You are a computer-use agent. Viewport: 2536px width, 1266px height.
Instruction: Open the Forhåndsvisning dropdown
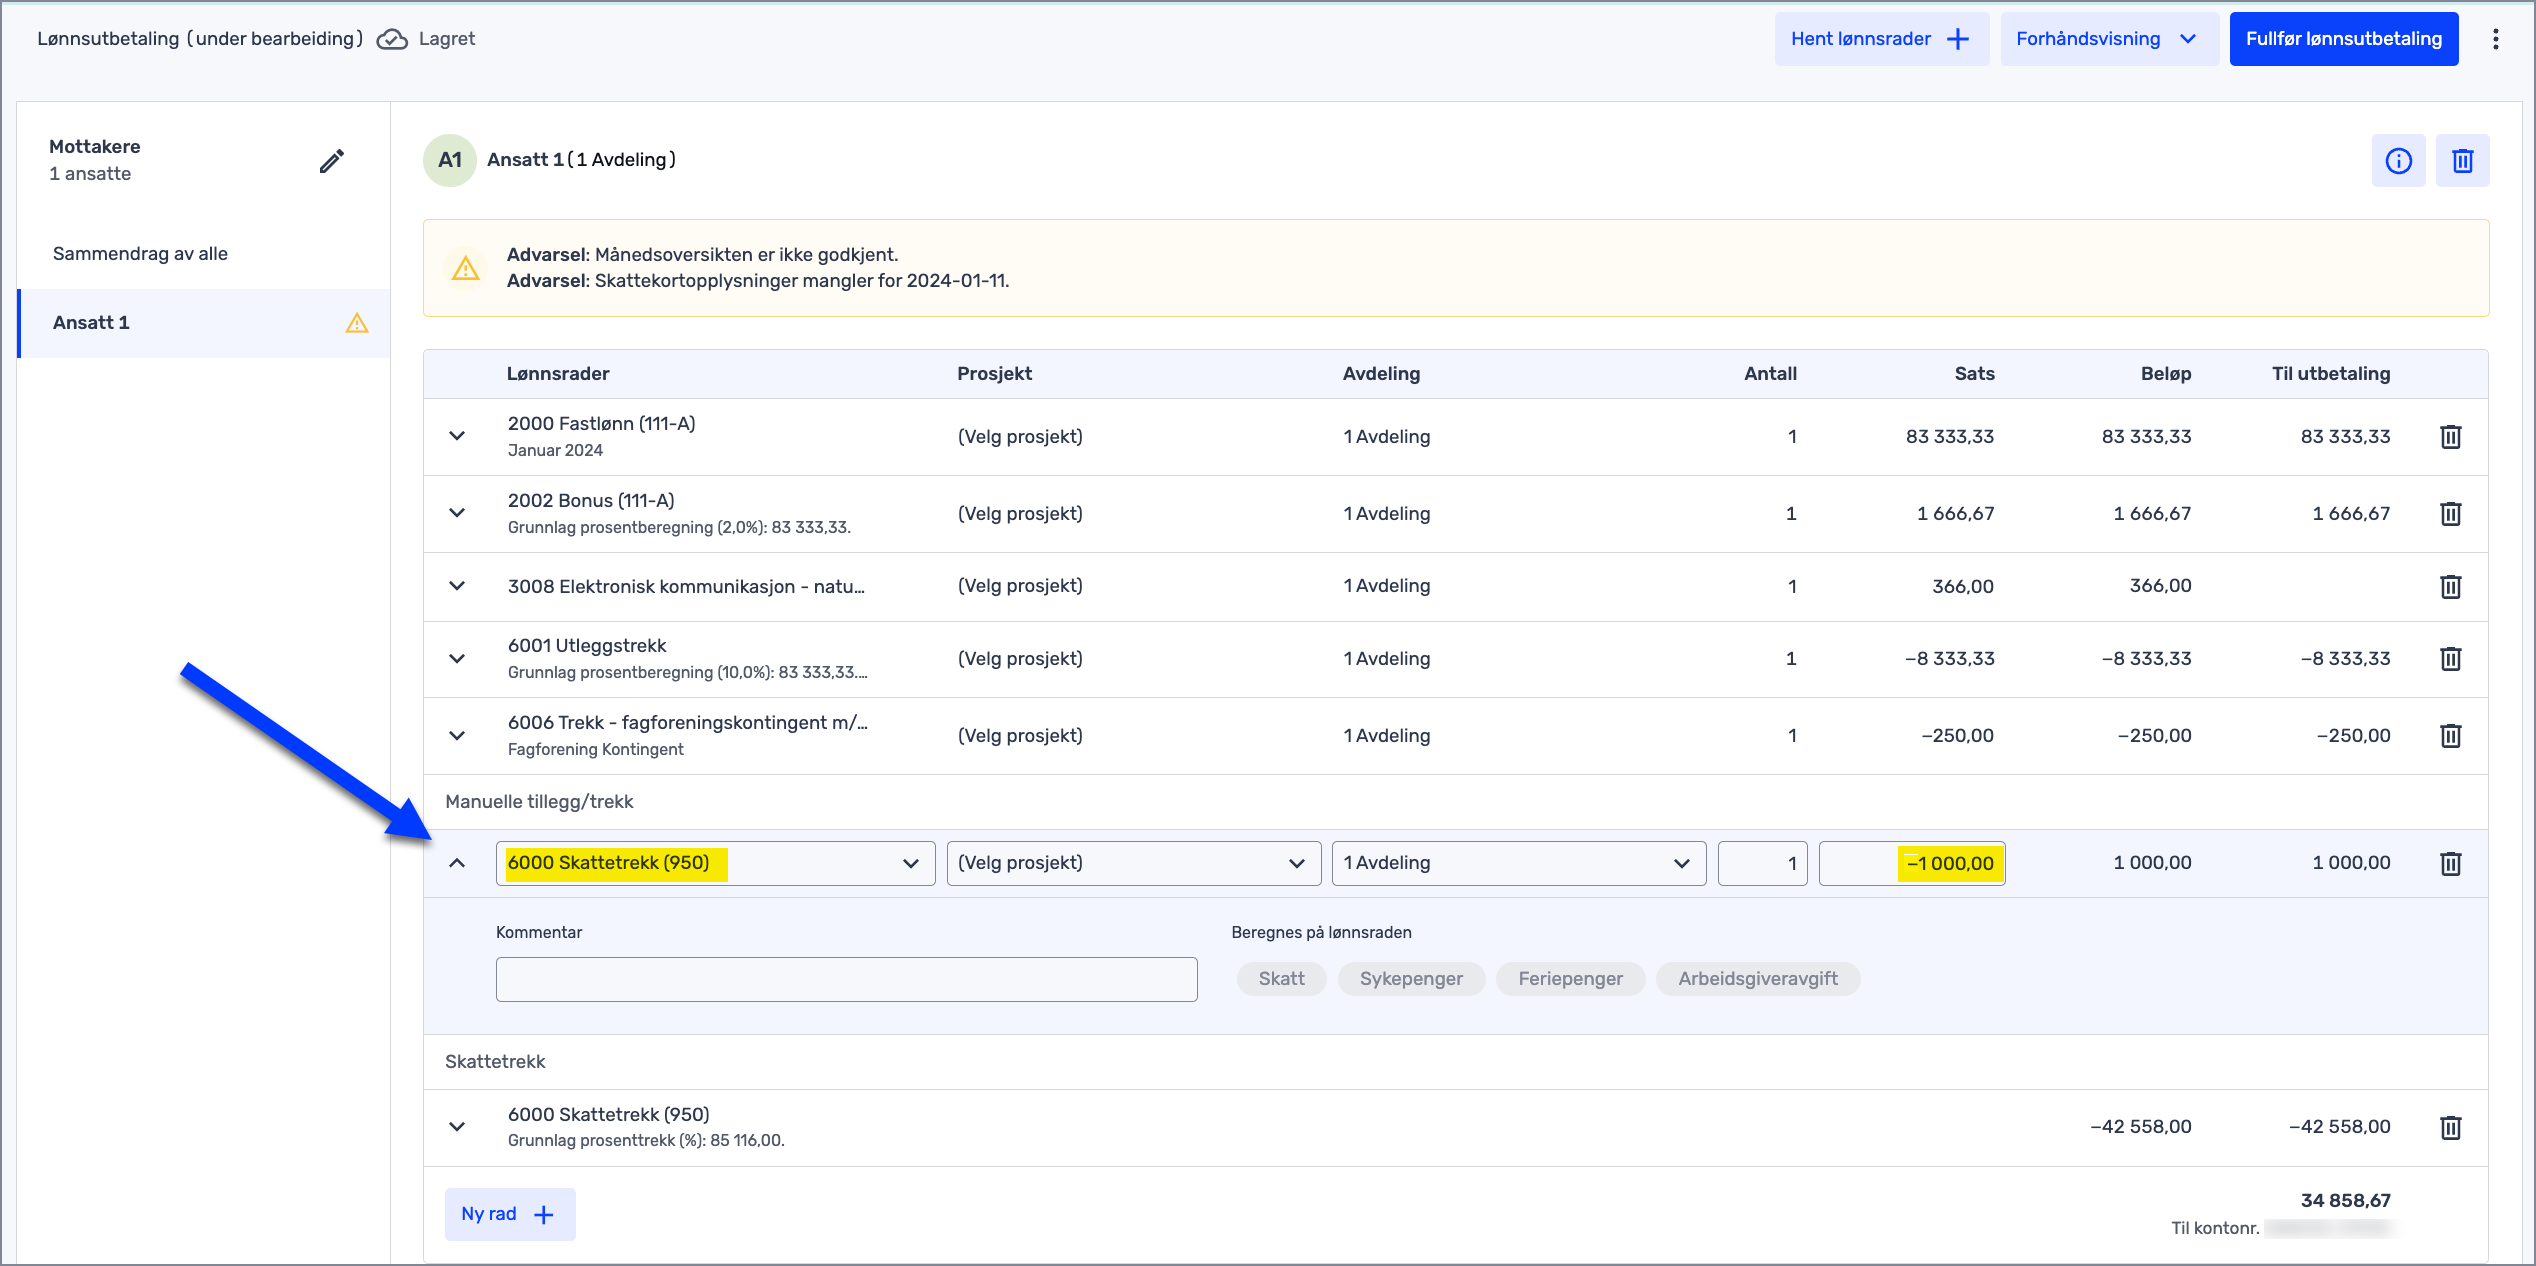tap(2108, 39)
